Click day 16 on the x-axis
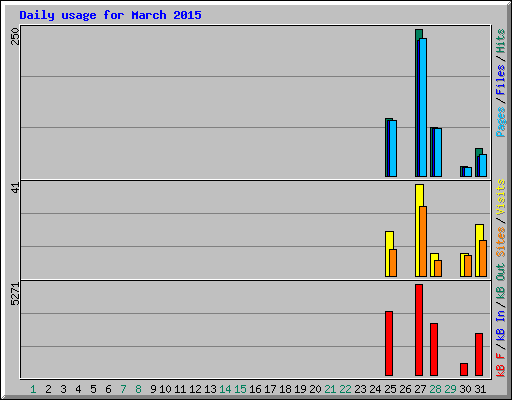Screen dimensions: 512x400 pos(255,389)
